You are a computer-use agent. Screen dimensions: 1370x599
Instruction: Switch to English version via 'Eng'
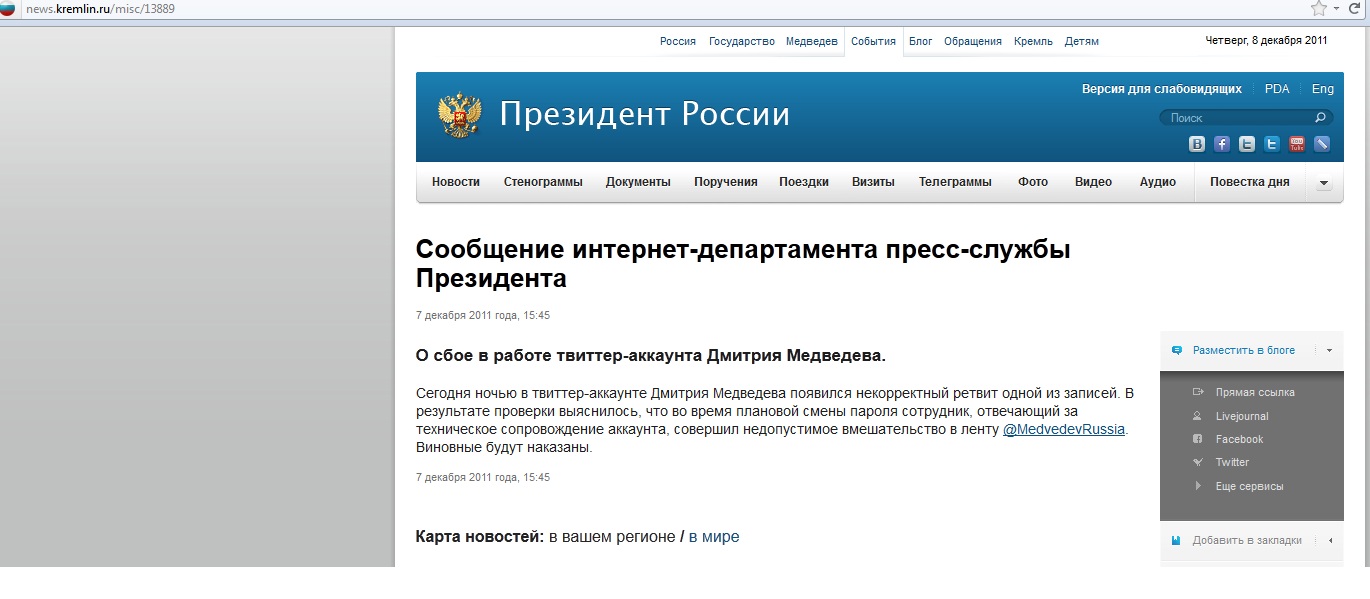[x=1322, y=89]
